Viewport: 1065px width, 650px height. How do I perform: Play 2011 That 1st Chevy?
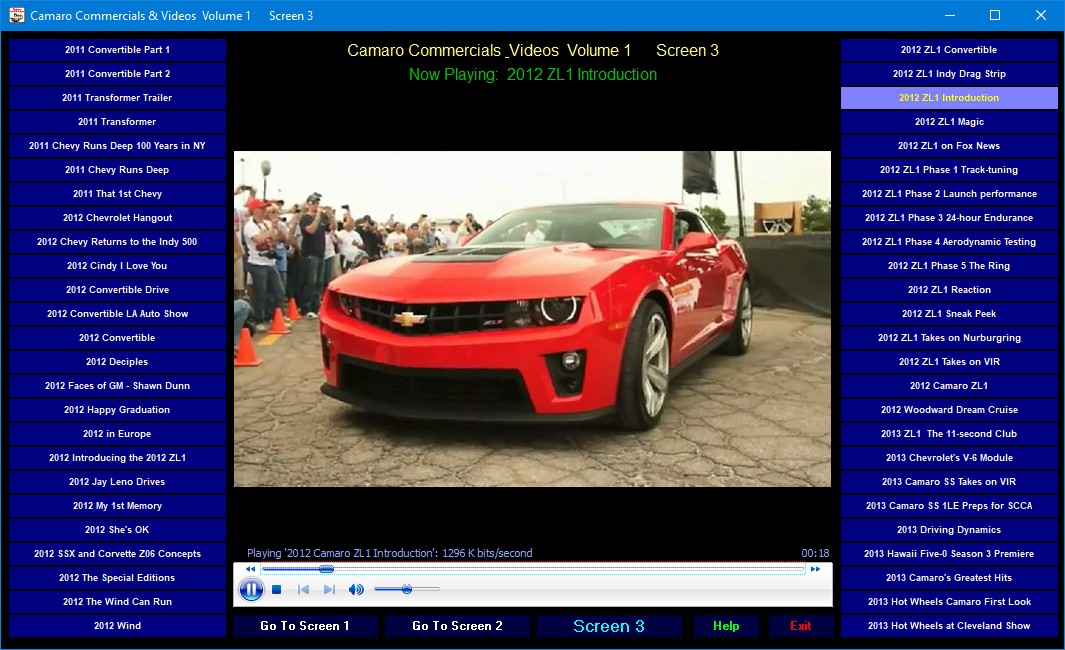pyautogui.click(x=118, y=194)
